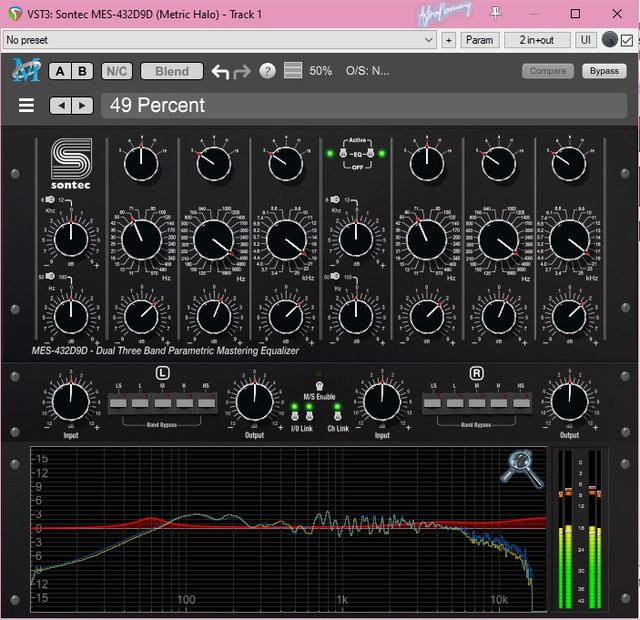Redo the change with the greyed arrow icon
This screenshot has height=620, width=640.
[242, 72]
